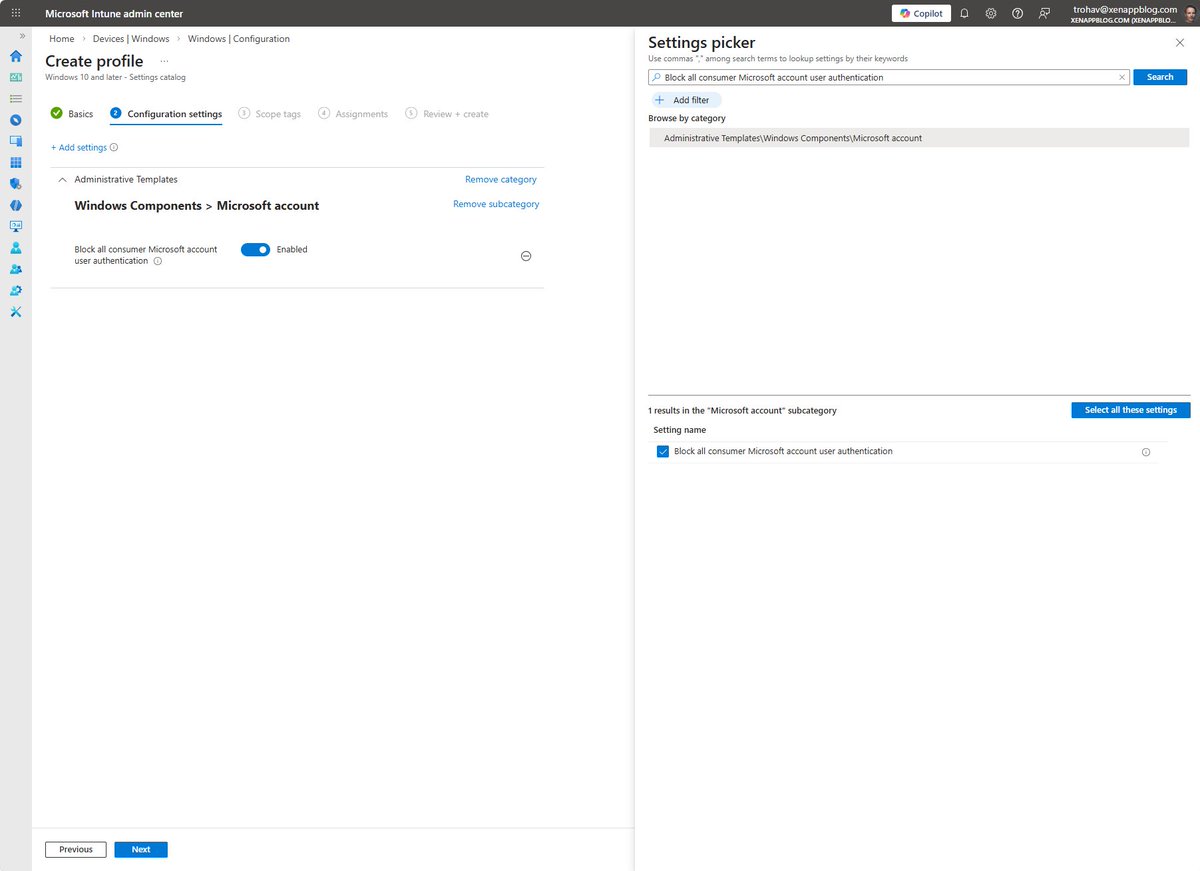Viewport: 1200px width, 871px height.
Task: Open Reports monitor icon in sidebar
Action: pos(16,226)
